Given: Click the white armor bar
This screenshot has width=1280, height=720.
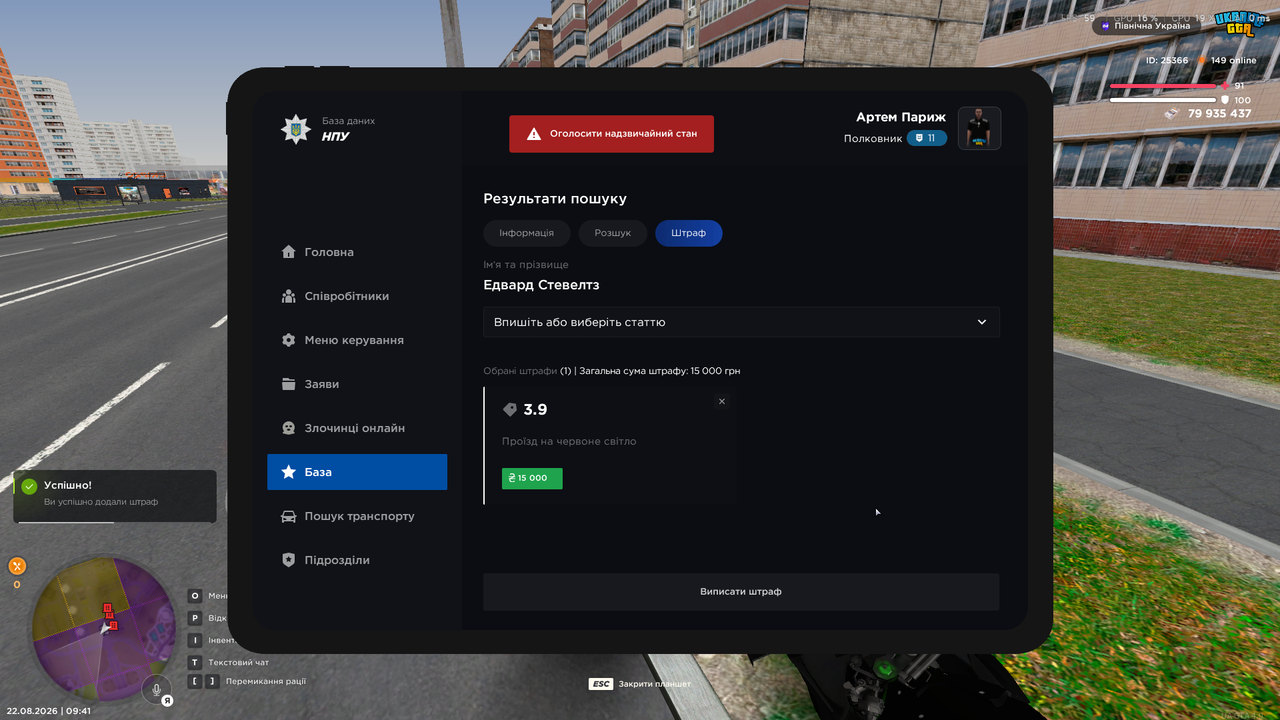Looking at the screenshot, I should (1165, 100).
